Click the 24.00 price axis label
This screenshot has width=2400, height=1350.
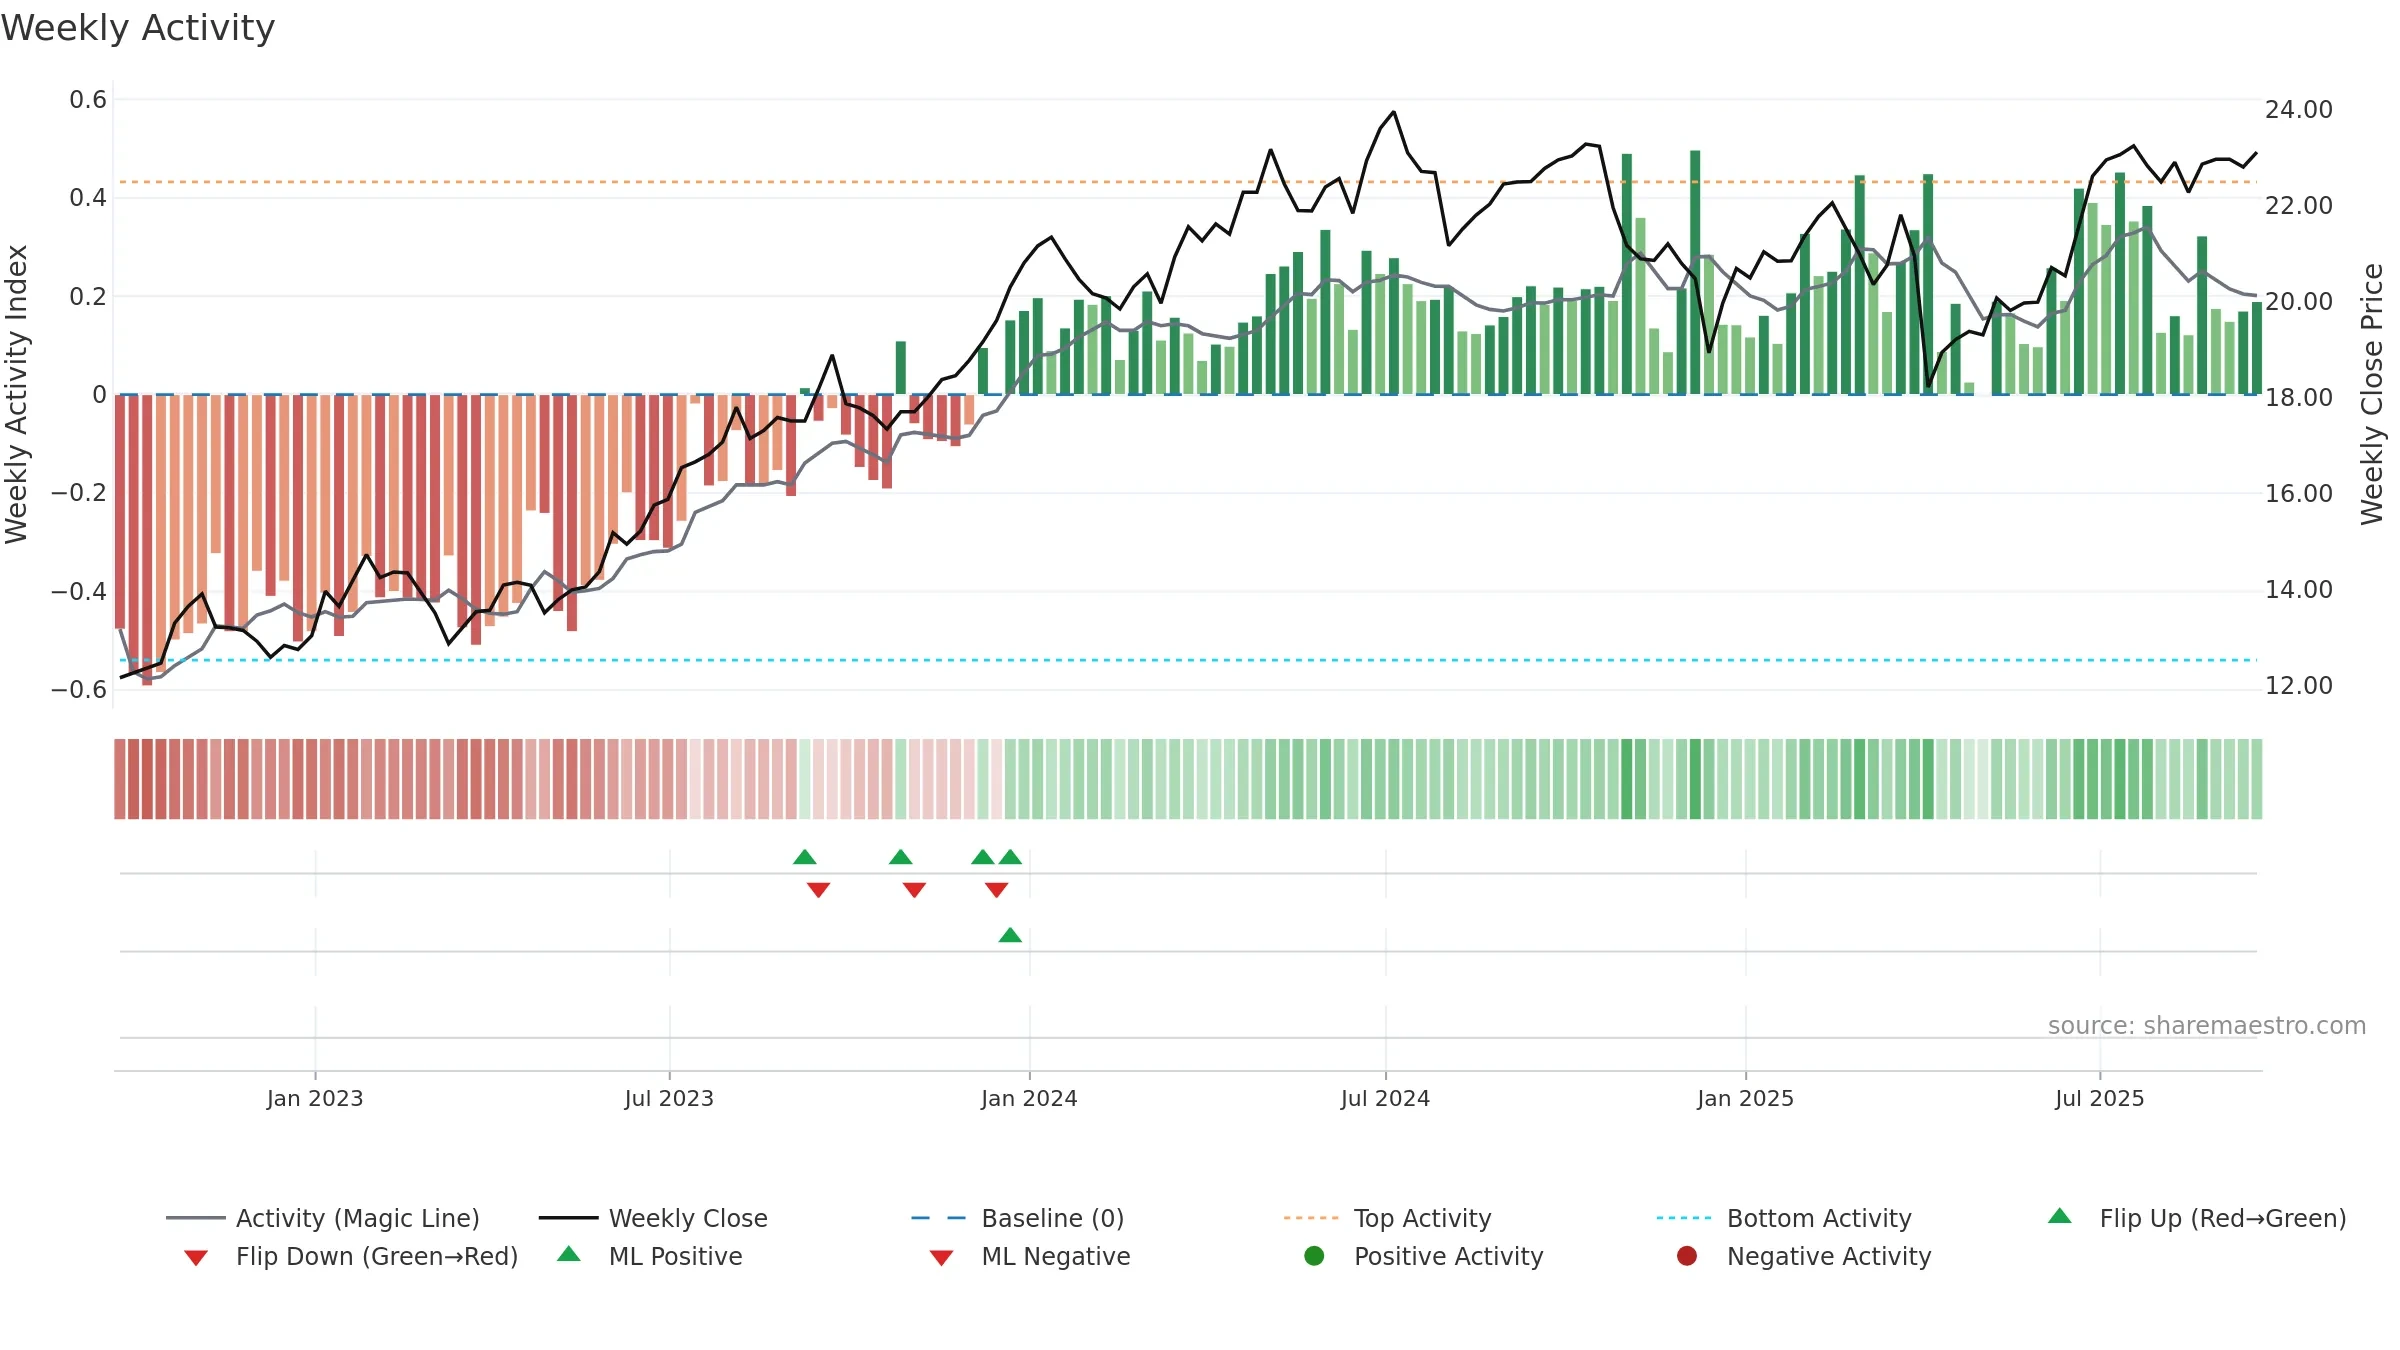(2299, 109)
